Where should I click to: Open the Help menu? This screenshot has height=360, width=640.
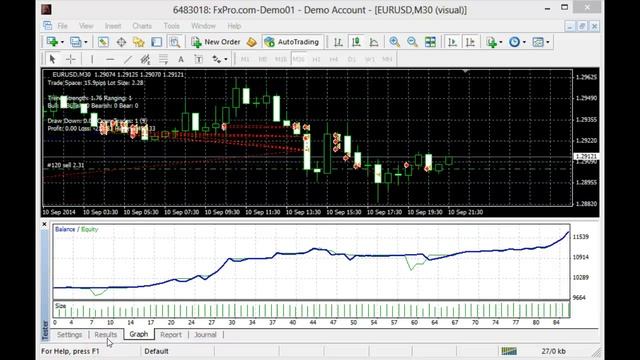(234, 26)
